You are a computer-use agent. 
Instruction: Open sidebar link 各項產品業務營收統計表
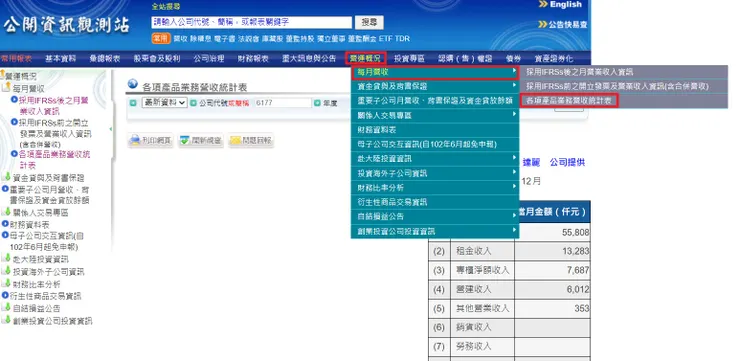[x=55, y=160]
